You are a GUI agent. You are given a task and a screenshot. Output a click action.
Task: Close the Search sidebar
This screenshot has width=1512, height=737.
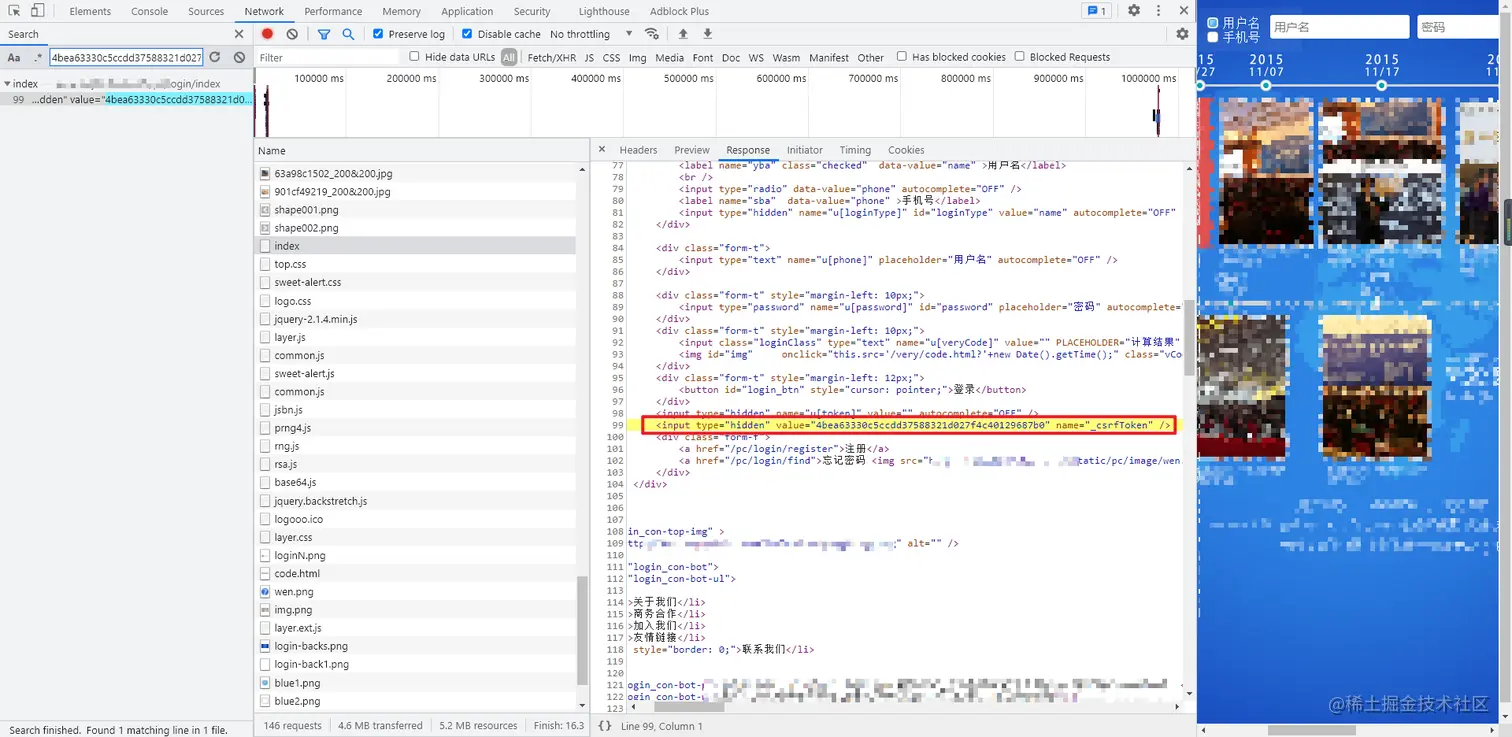(x=239, y=34)
